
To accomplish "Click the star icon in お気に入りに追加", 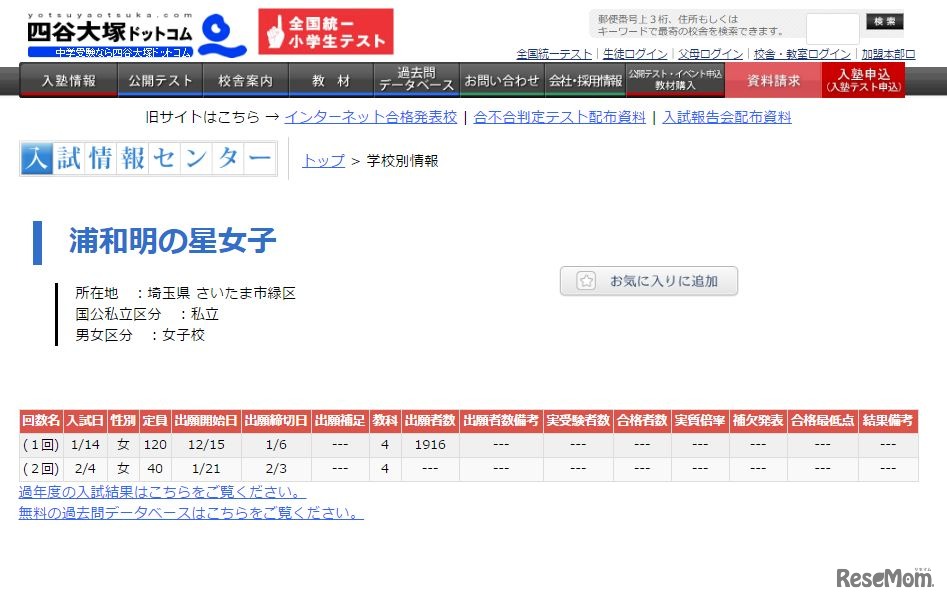I will [585, 281].
